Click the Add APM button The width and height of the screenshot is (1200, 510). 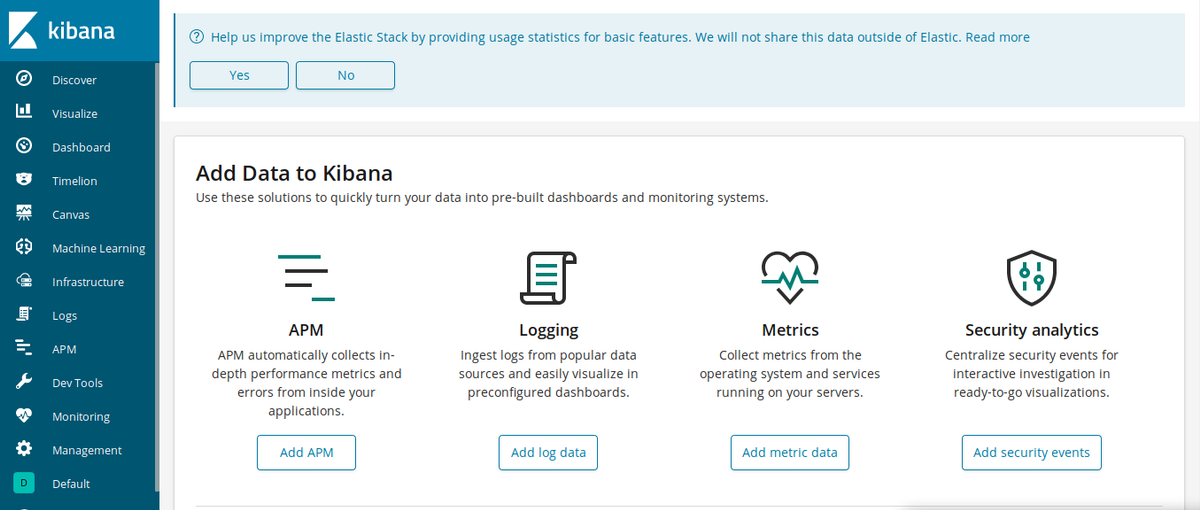tap(306, 452)
